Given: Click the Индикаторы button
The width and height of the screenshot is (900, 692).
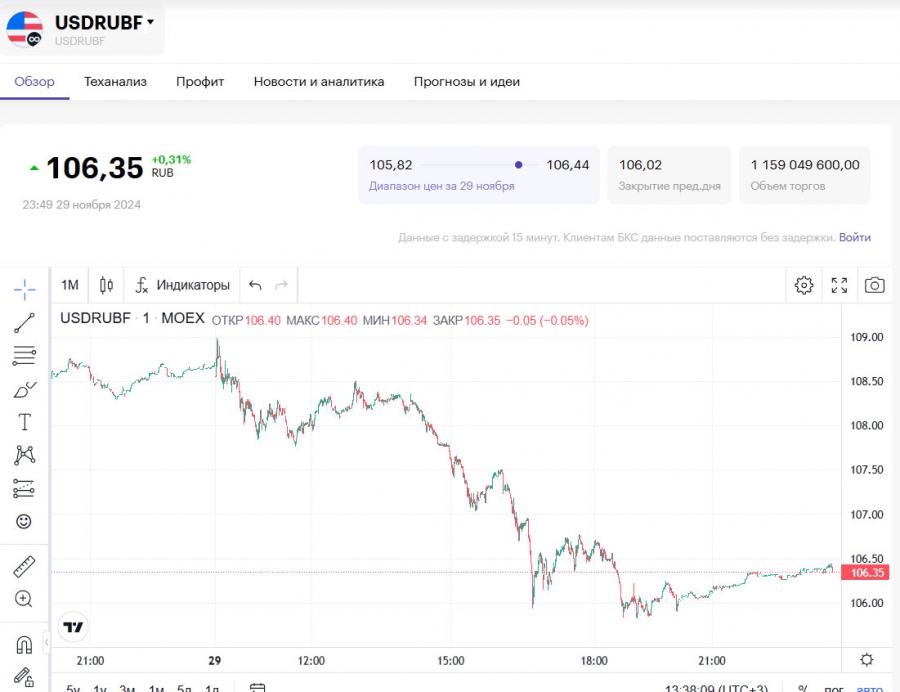Looking at the screenshot, I should point(183,285).
